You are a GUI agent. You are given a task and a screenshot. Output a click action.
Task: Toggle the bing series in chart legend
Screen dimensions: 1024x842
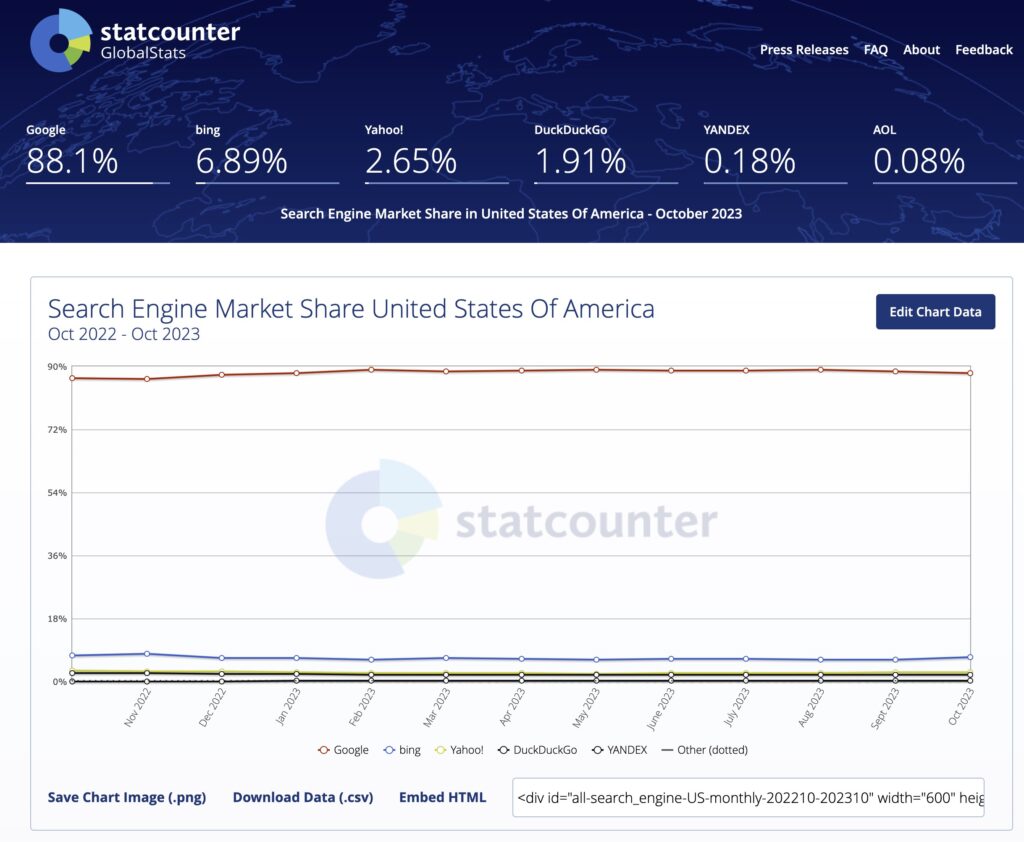point(402,750)
